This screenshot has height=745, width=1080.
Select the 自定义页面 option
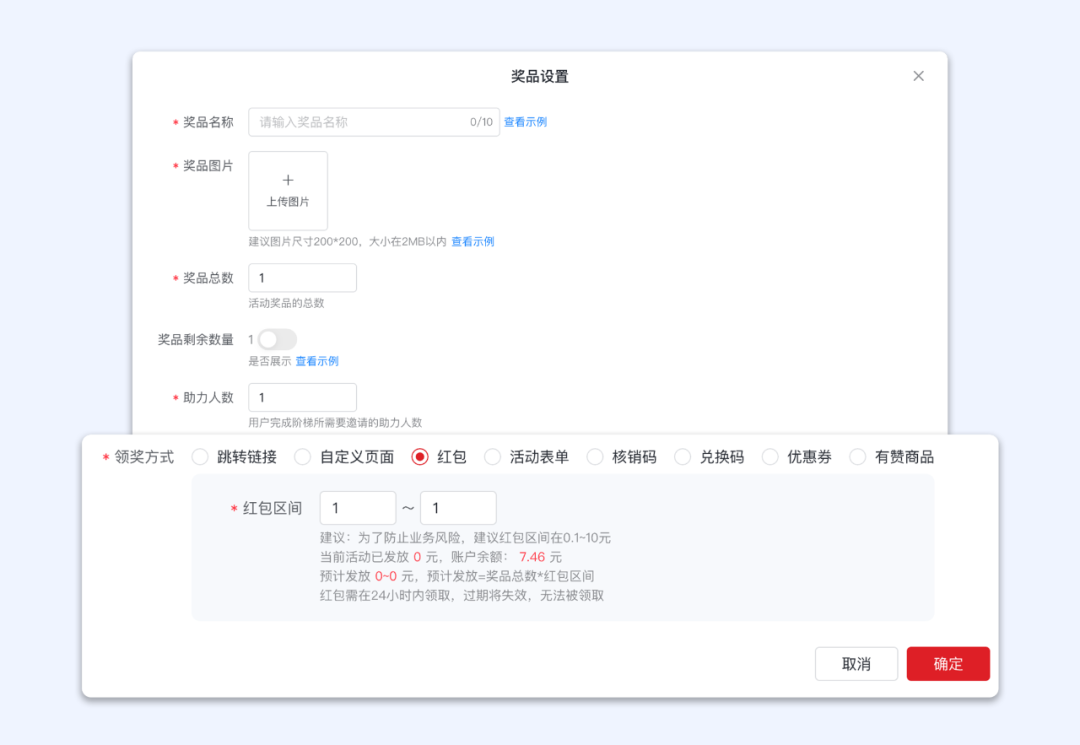302,456
